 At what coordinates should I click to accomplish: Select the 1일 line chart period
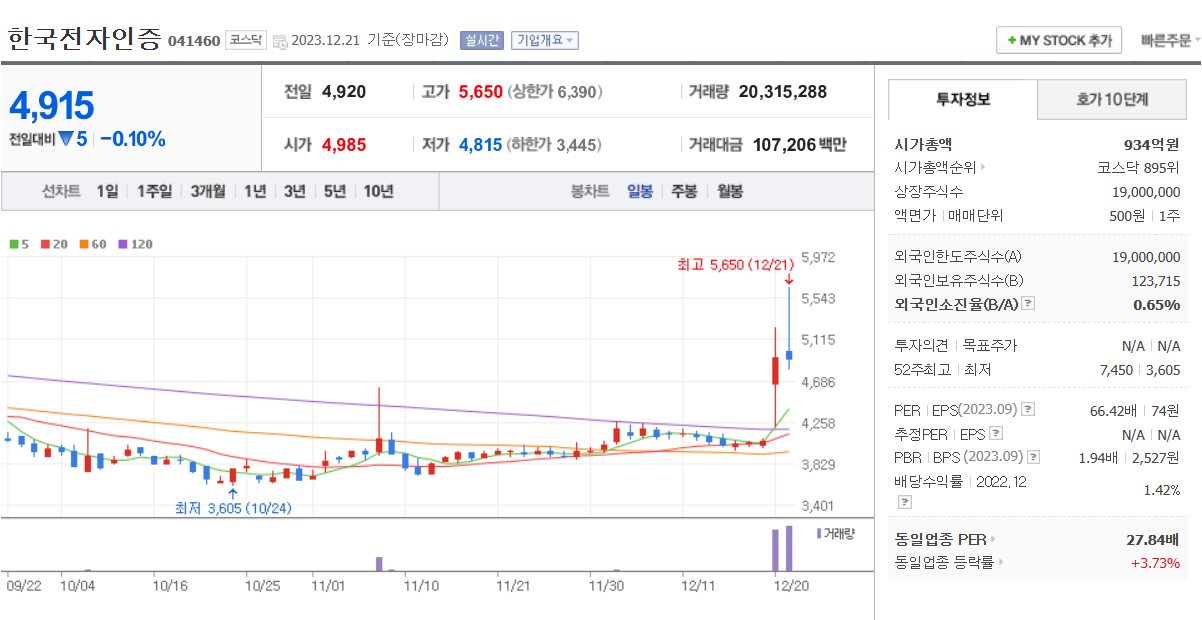point(107,191)
